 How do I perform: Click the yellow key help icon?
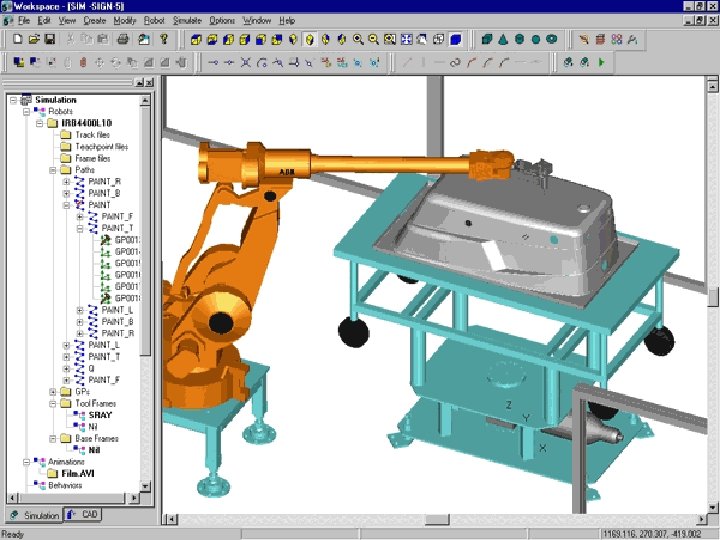[164, 39]
